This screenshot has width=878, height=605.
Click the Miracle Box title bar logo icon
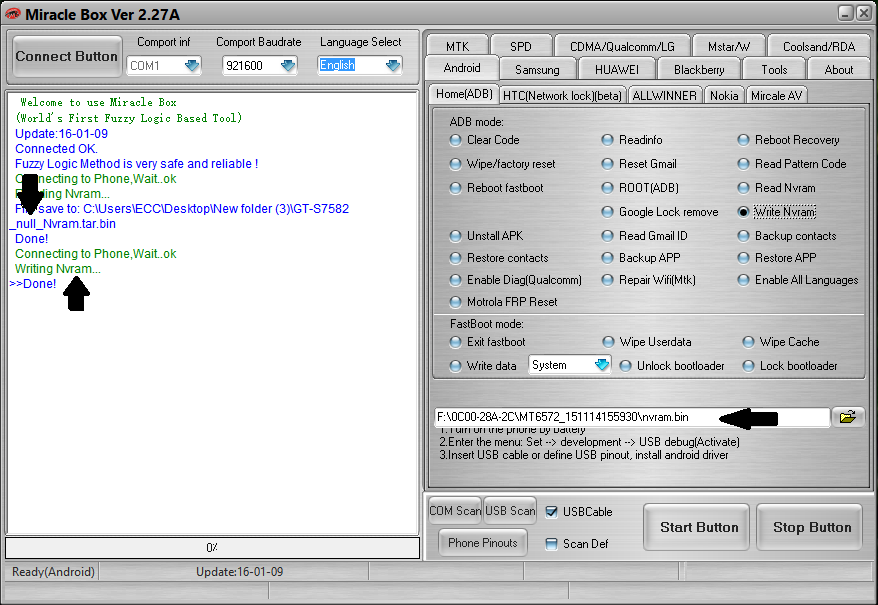(x=12, y=14)
